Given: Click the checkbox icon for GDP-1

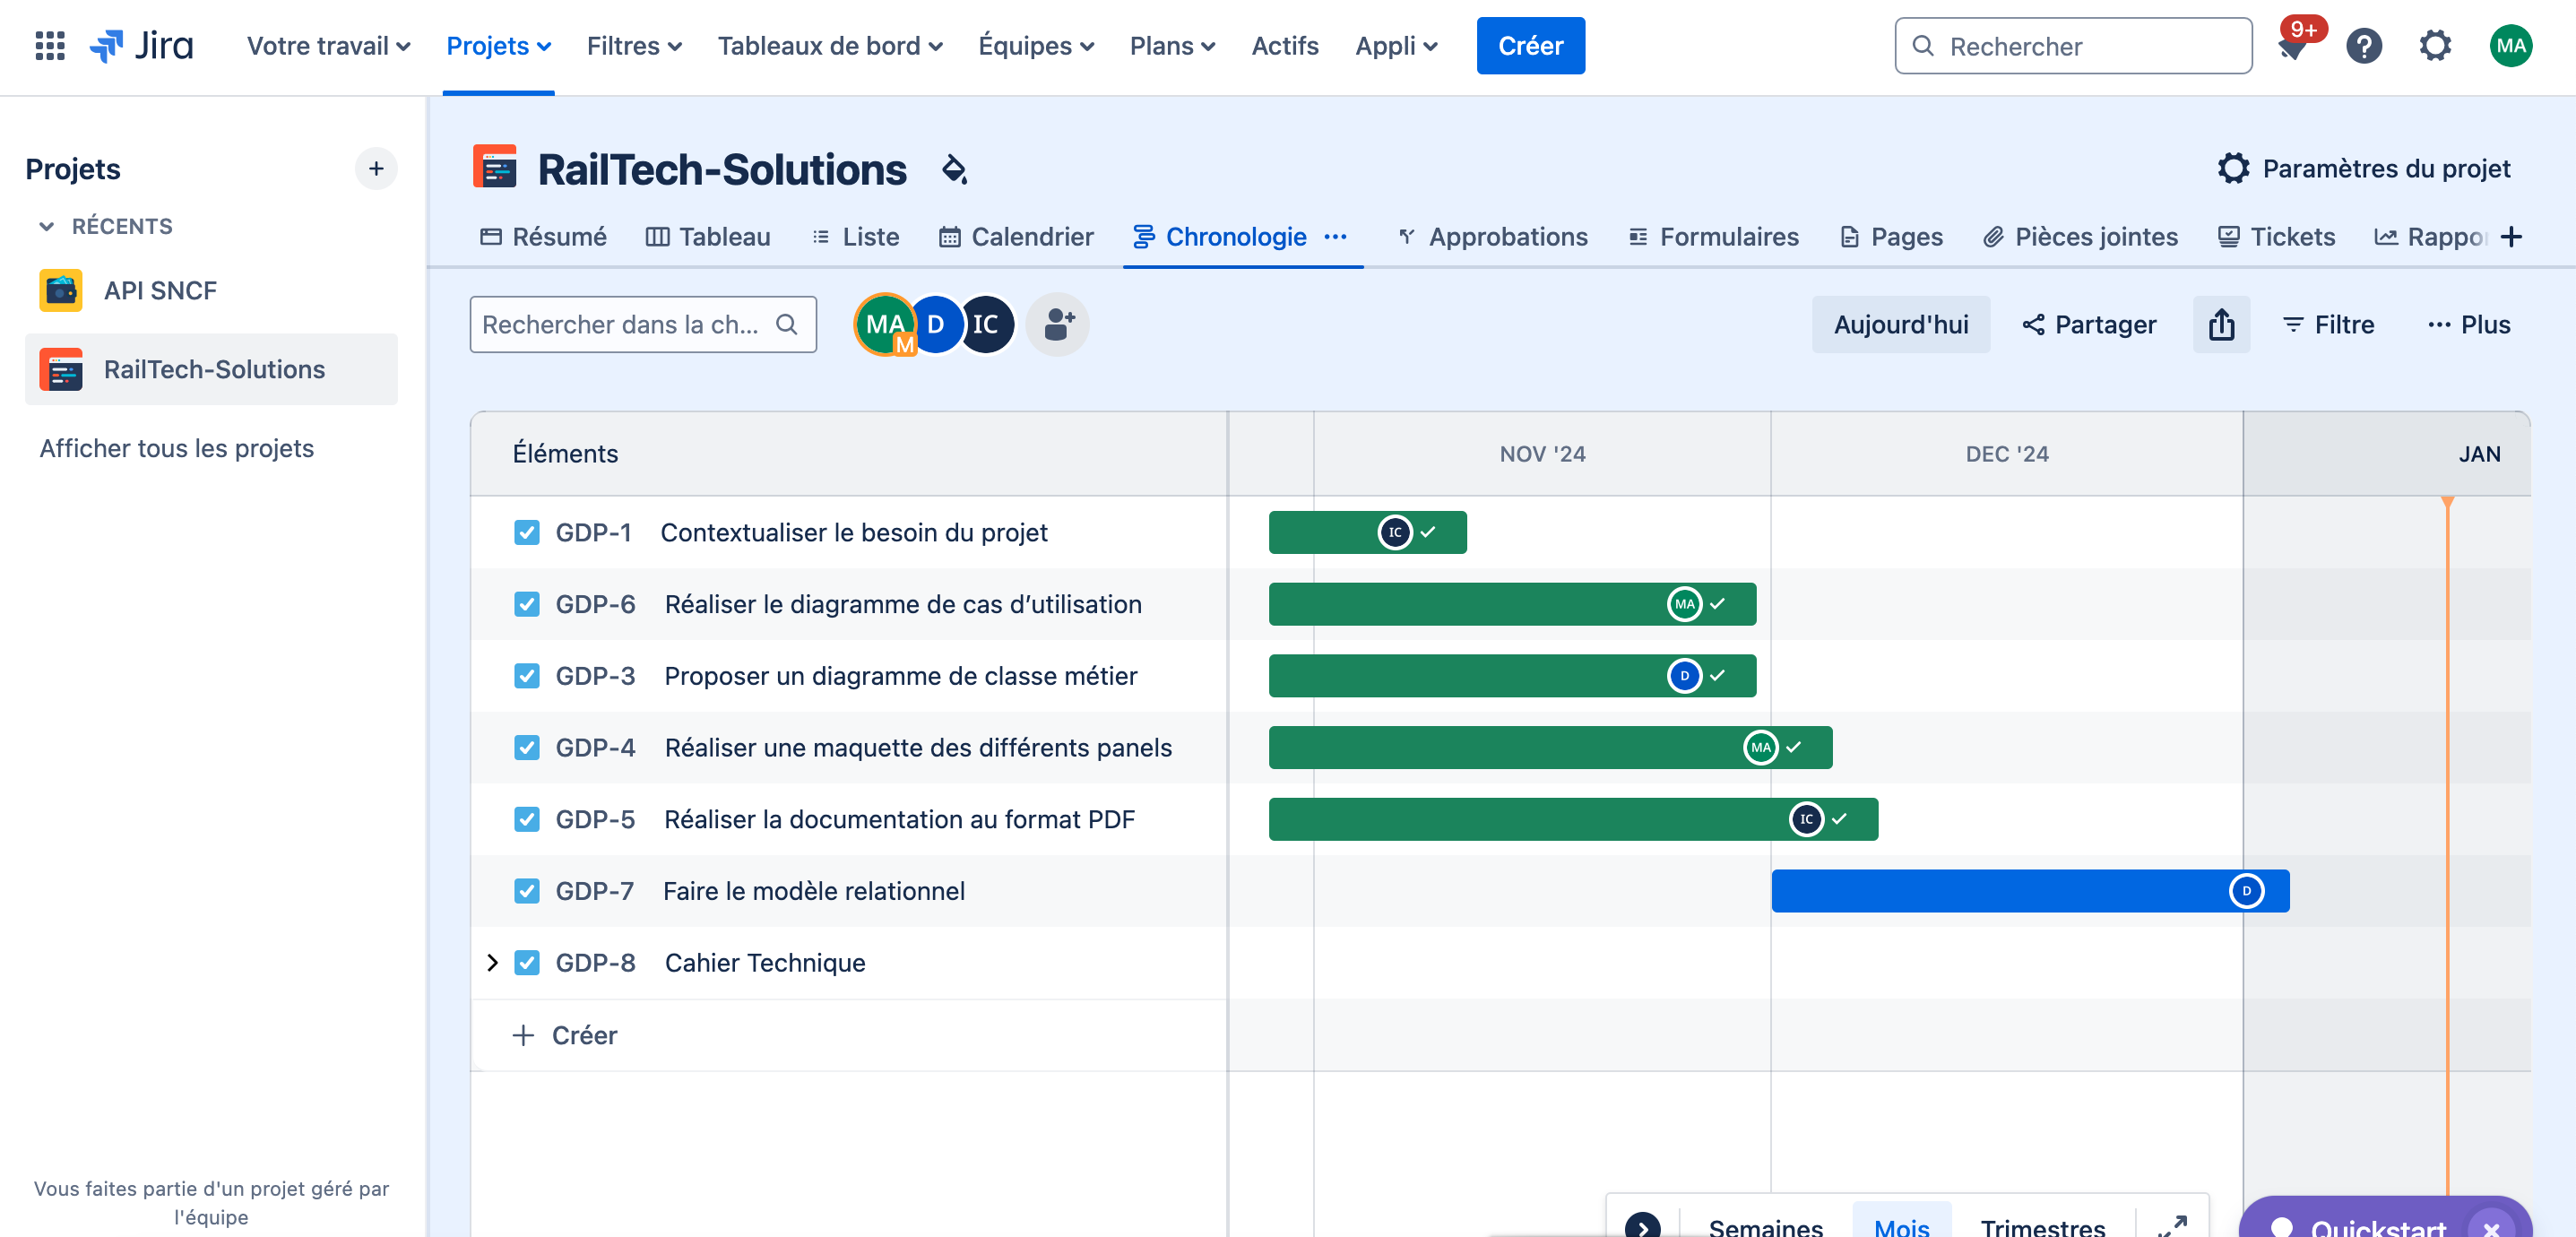Looking at the screenshot, I should pyautogui.click(x=527, y=532).
